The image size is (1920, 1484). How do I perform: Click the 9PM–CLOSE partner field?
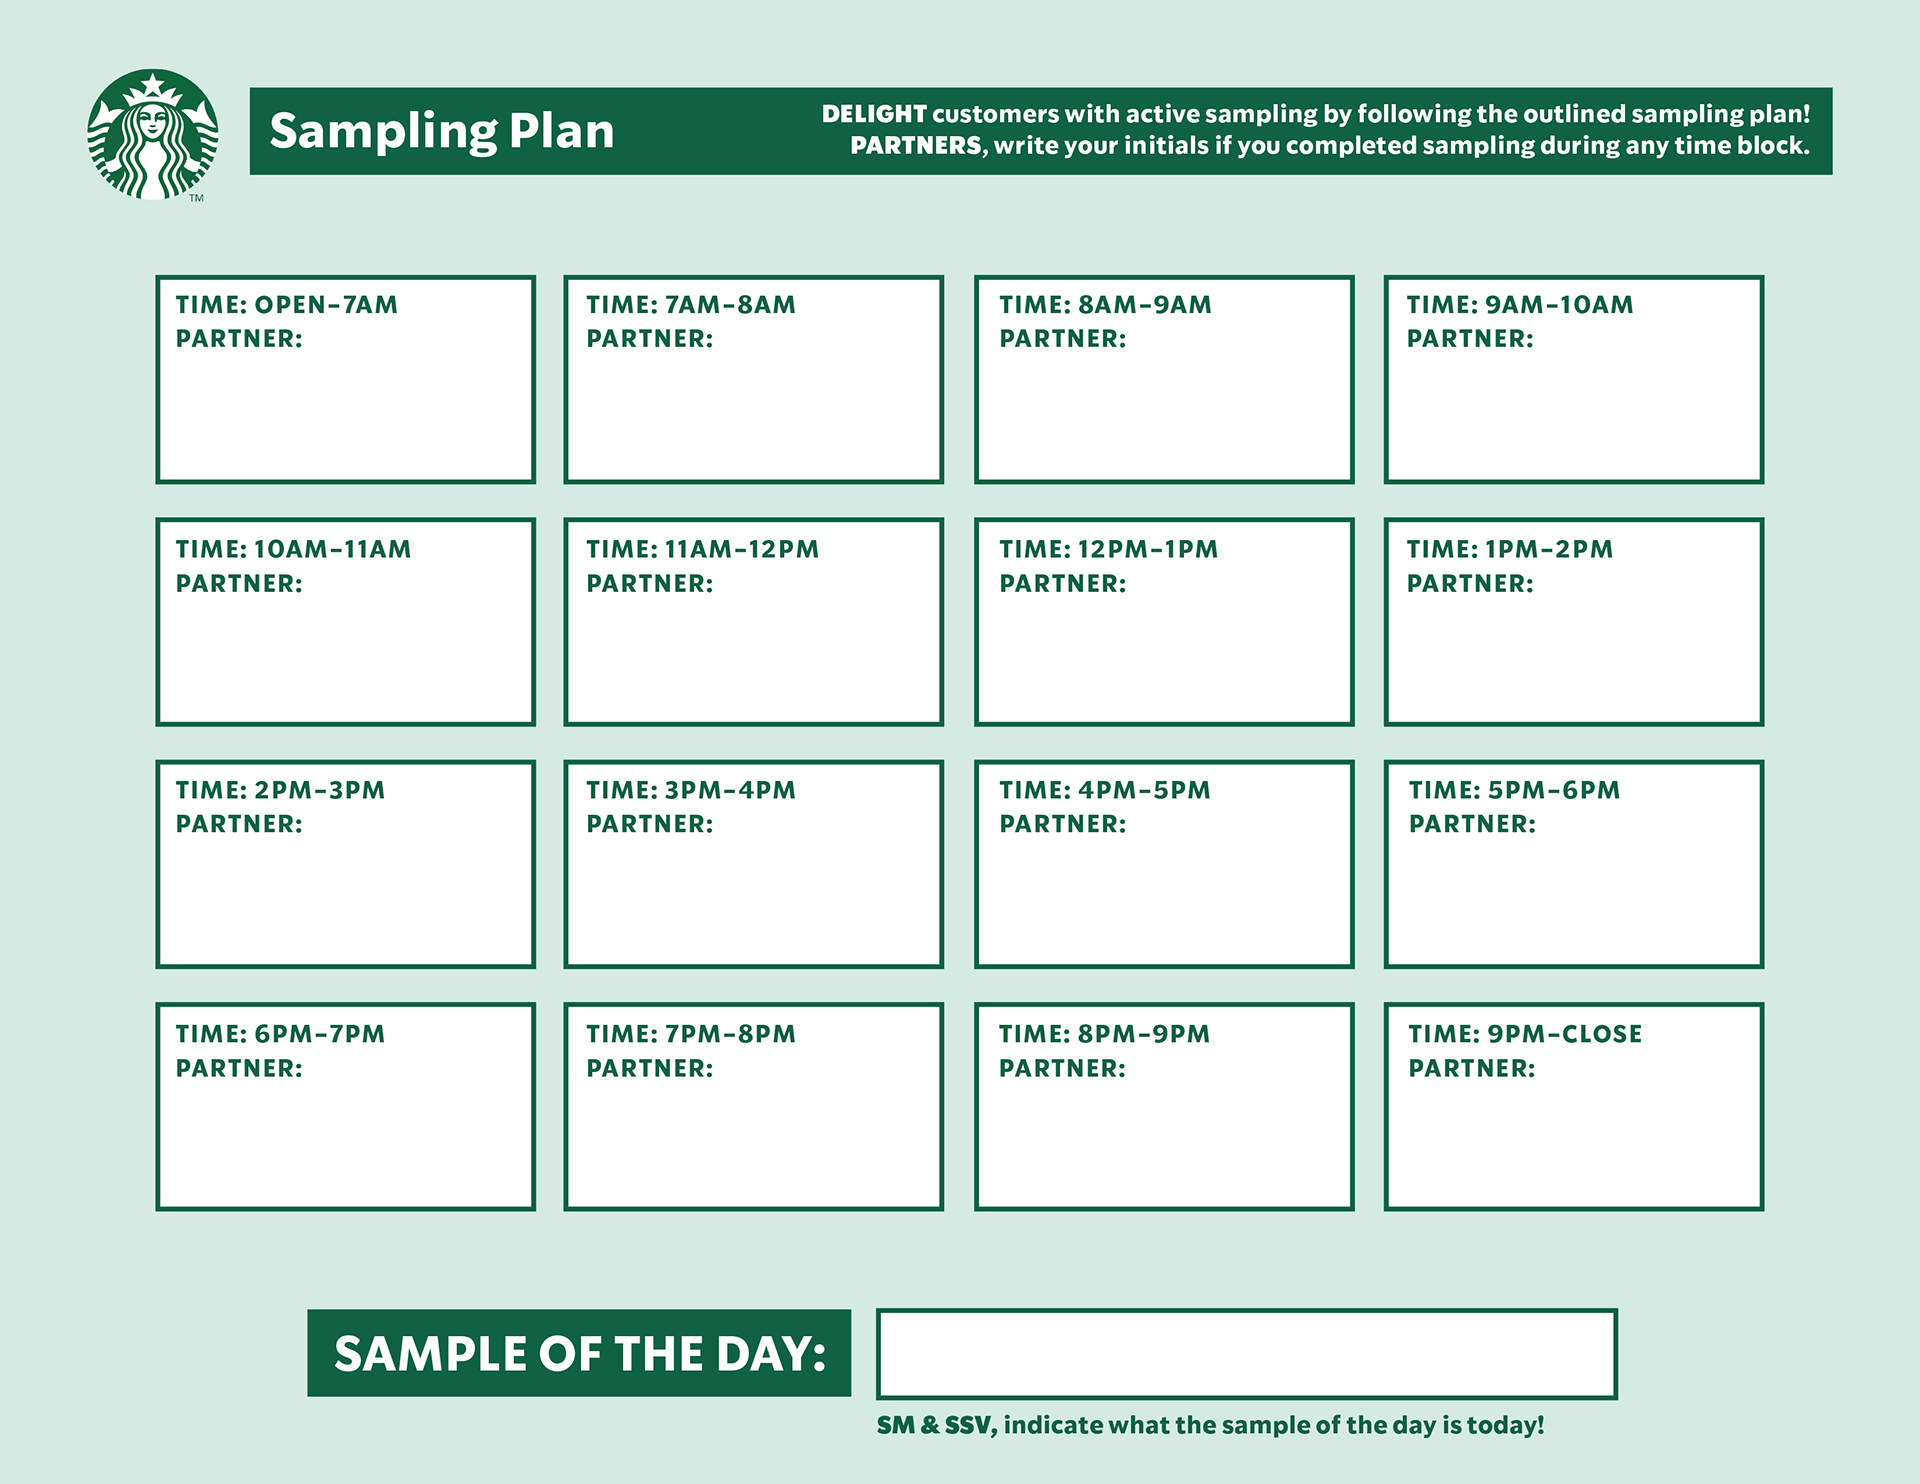[1573, 1107]
